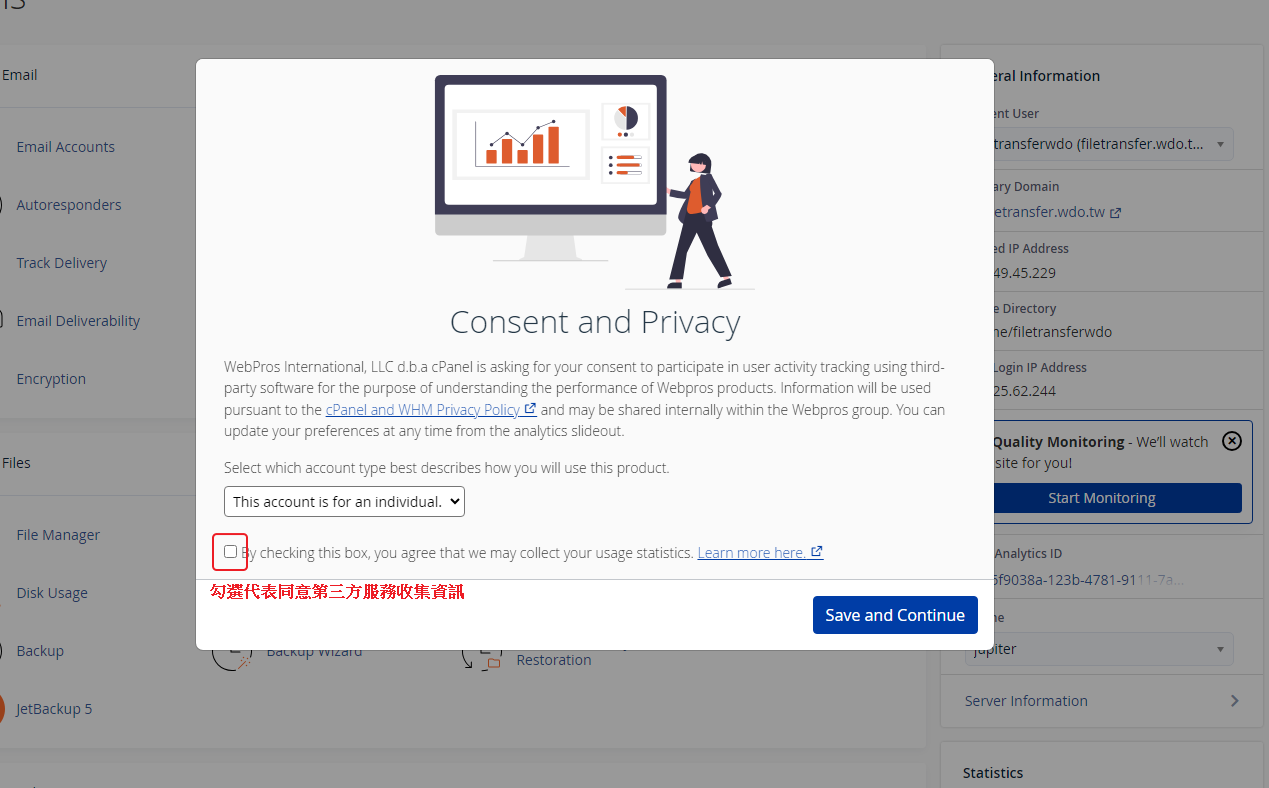
Task: Open File Manager
Action: tap(58, 535)
